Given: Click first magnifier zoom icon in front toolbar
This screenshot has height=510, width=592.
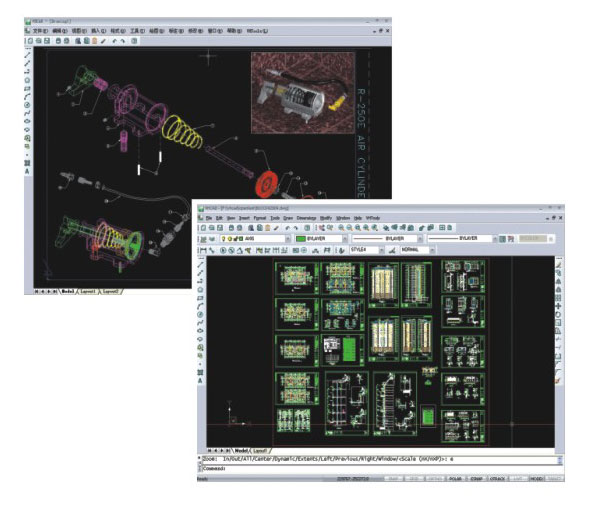Looking at the screenshot, I should (341, 228).
